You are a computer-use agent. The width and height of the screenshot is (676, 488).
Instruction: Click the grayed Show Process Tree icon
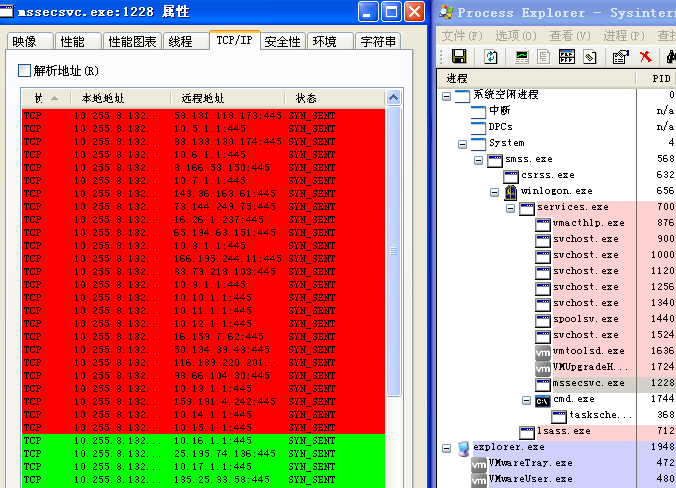tap(544, 56)
